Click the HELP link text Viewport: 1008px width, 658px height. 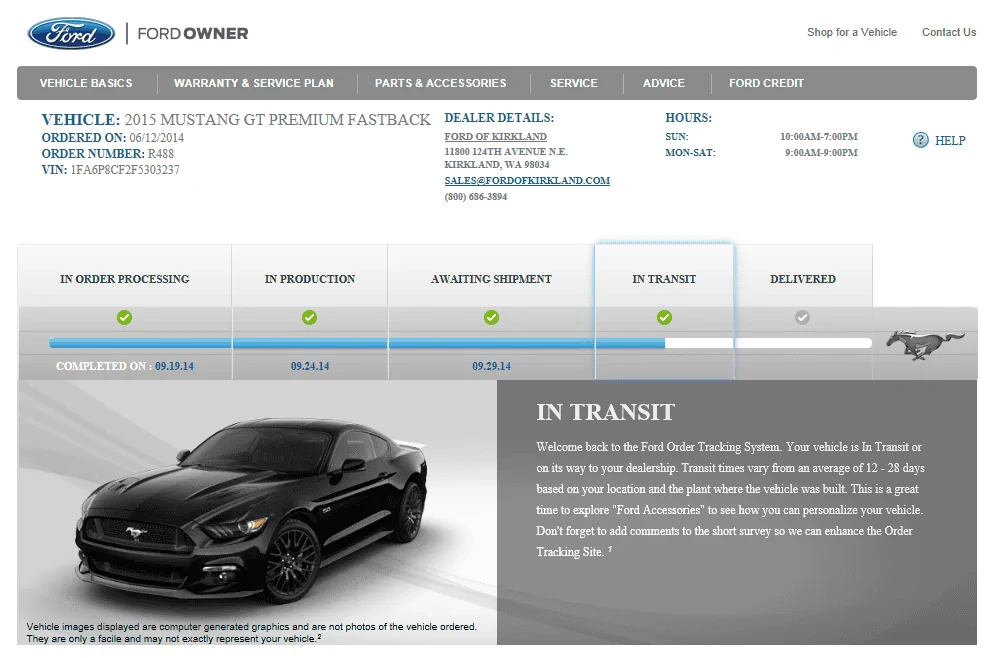(950, 140)
